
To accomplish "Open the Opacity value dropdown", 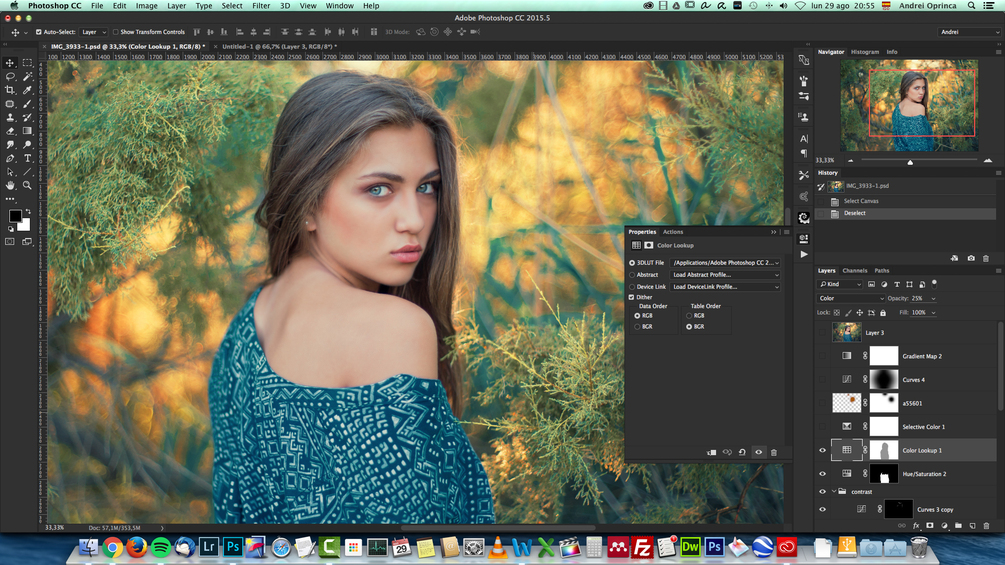I will coord(933,299).
